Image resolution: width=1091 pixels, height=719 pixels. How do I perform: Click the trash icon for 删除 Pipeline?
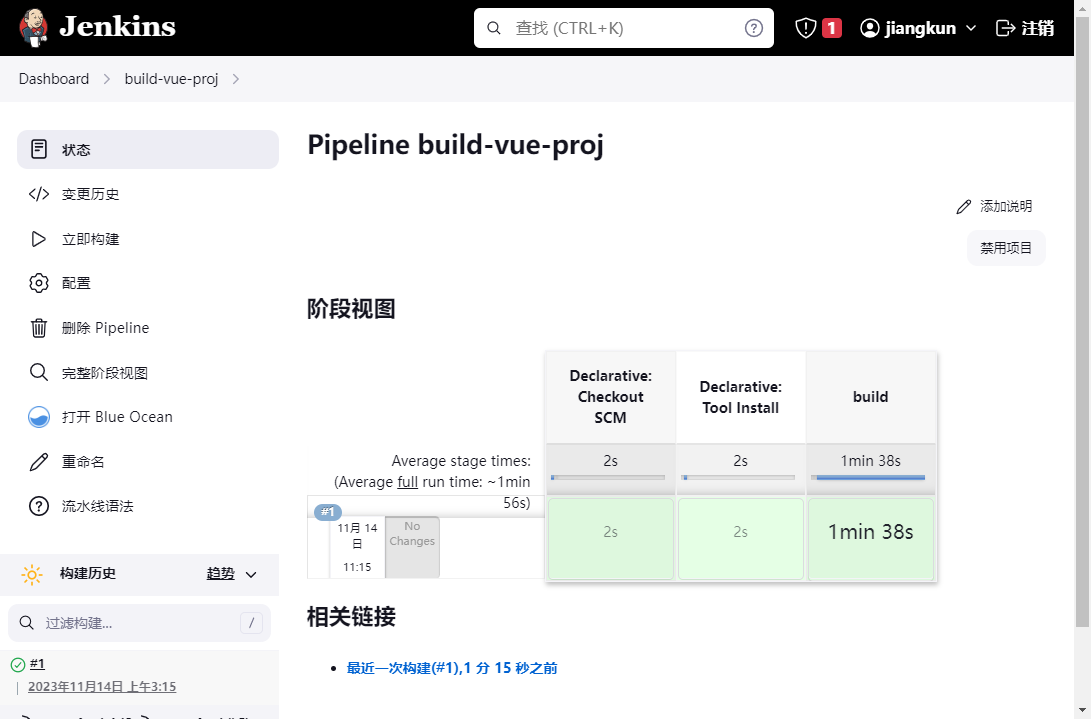39,328
